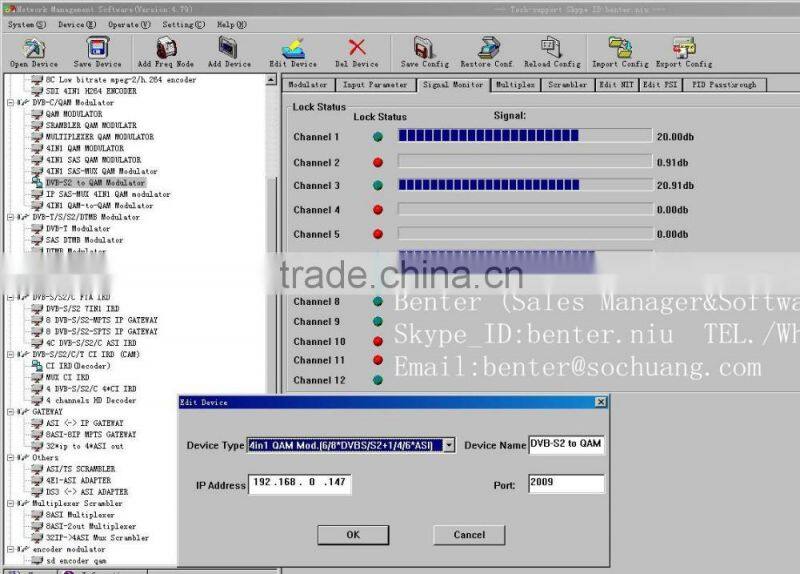Click Channel 3 green lock indicator
Image resolution: width=800 pixels, height=574 pixels.
tap(378, 185)
